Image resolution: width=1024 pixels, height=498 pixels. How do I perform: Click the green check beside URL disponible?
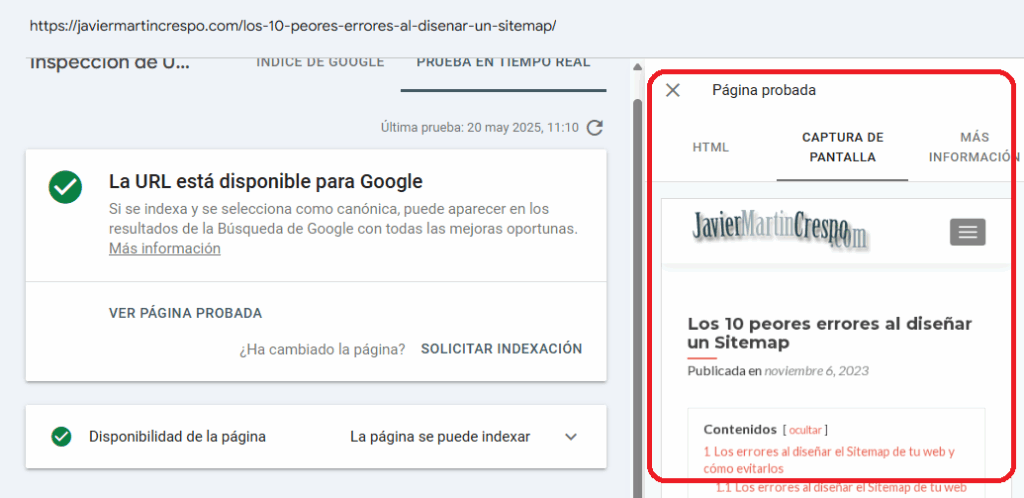[x=65, y=187]
